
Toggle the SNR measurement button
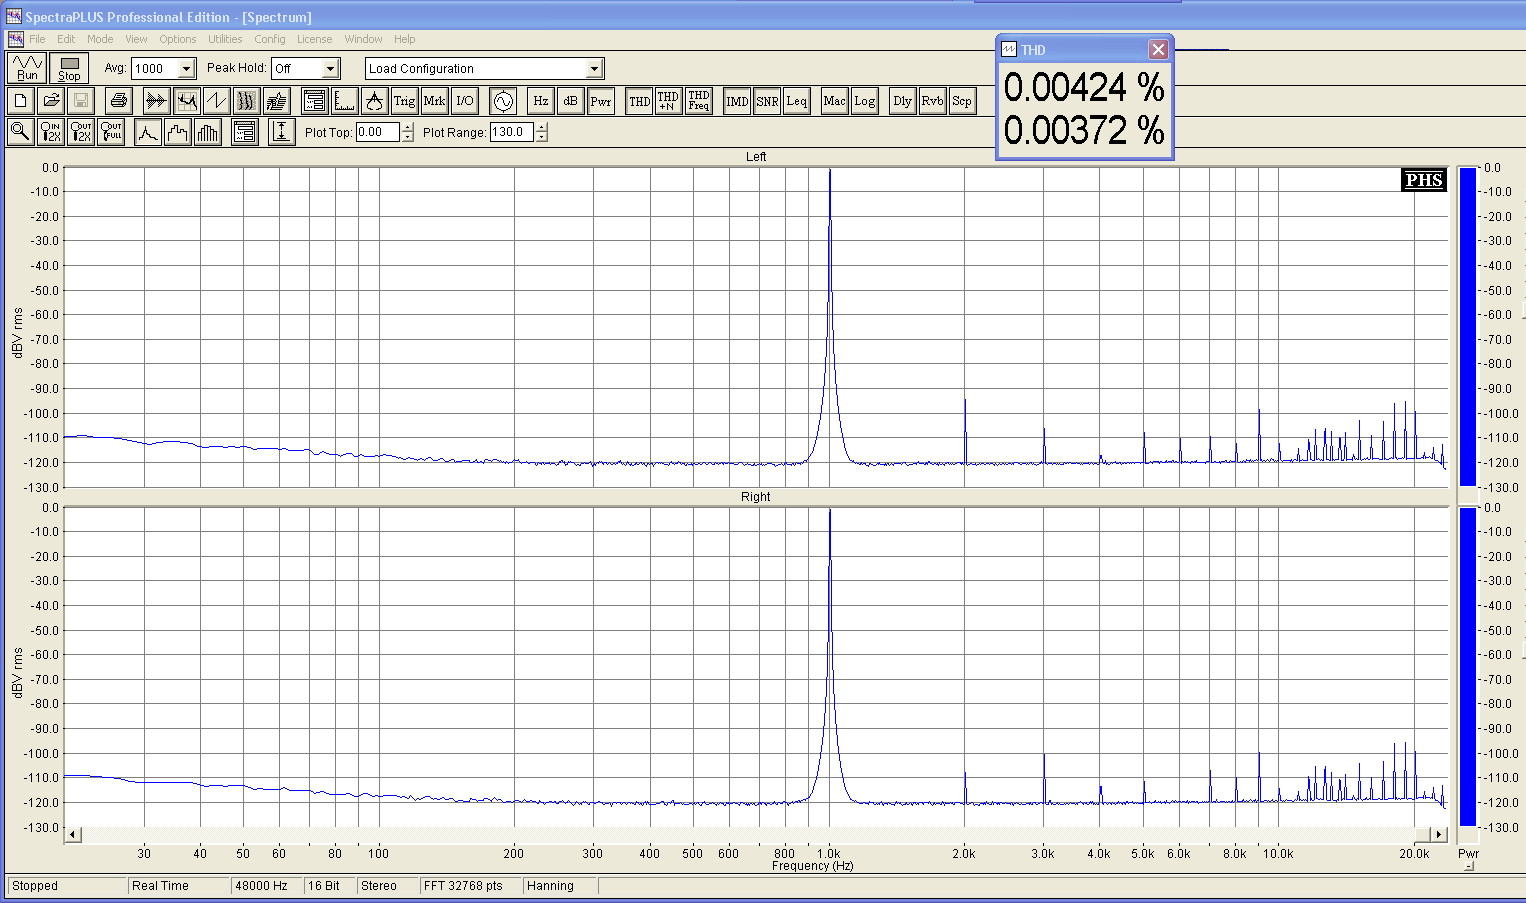point(767,101)
